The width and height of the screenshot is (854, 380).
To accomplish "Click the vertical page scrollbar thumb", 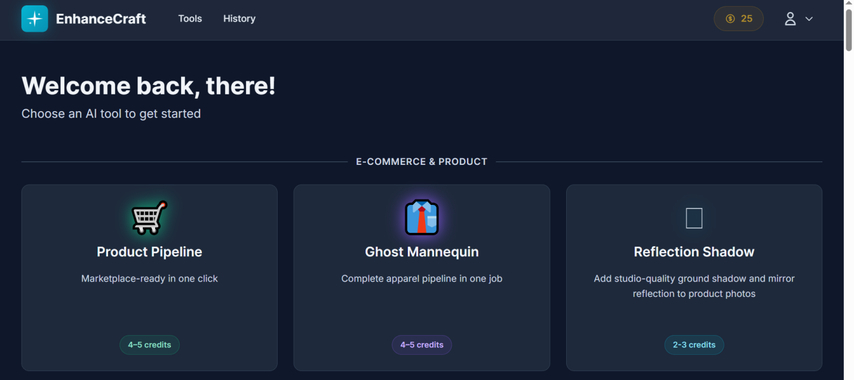I will click(x=848, y=30).
